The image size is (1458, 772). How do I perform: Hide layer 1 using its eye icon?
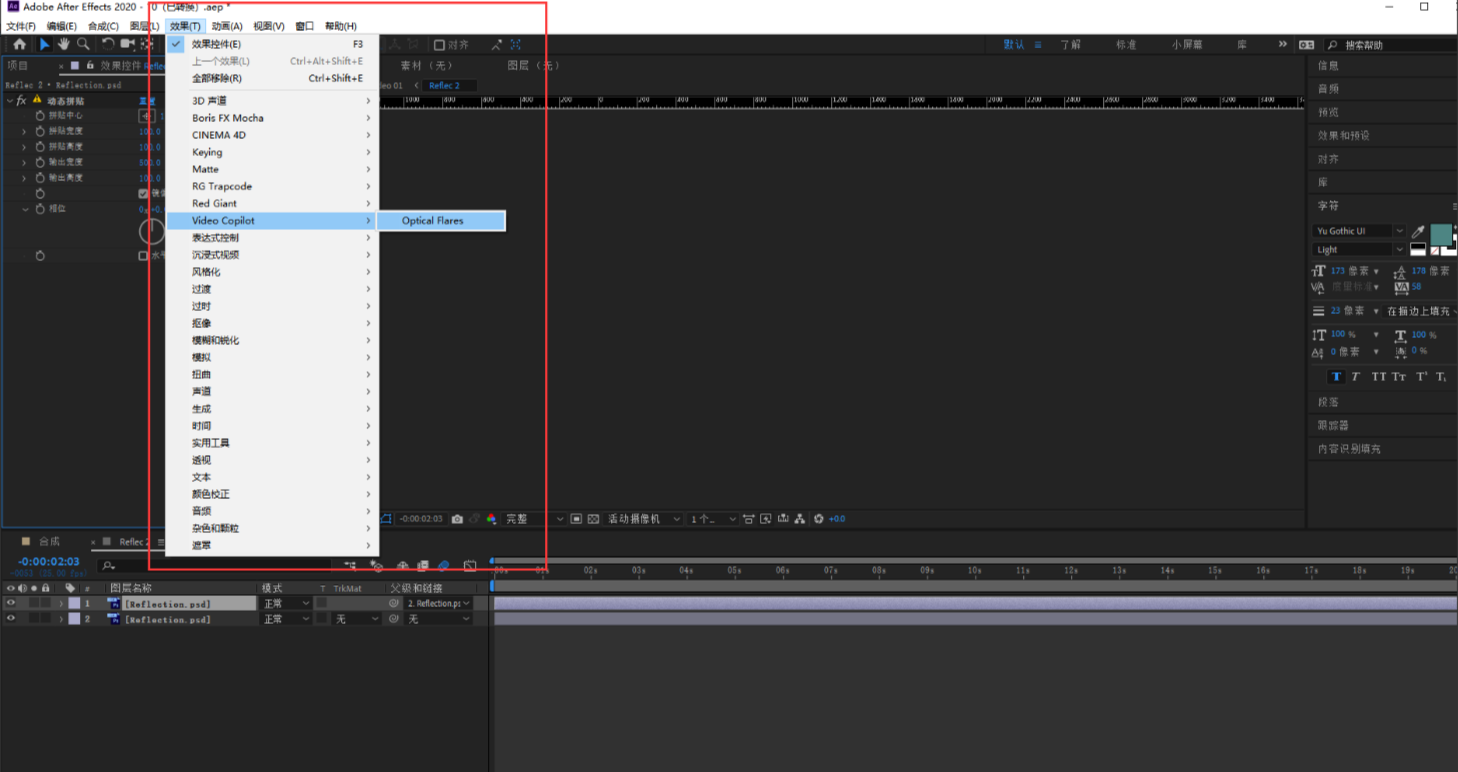pos(11,604)
